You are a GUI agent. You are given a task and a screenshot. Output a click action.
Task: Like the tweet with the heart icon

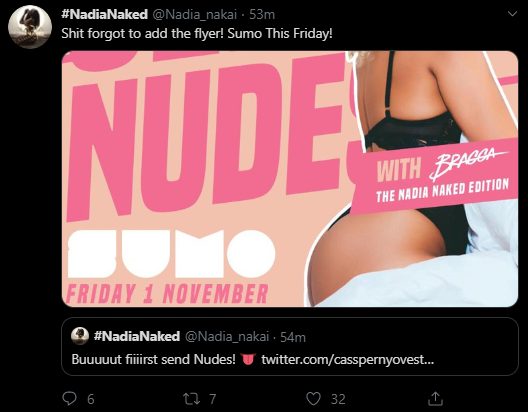coord(313,399)
